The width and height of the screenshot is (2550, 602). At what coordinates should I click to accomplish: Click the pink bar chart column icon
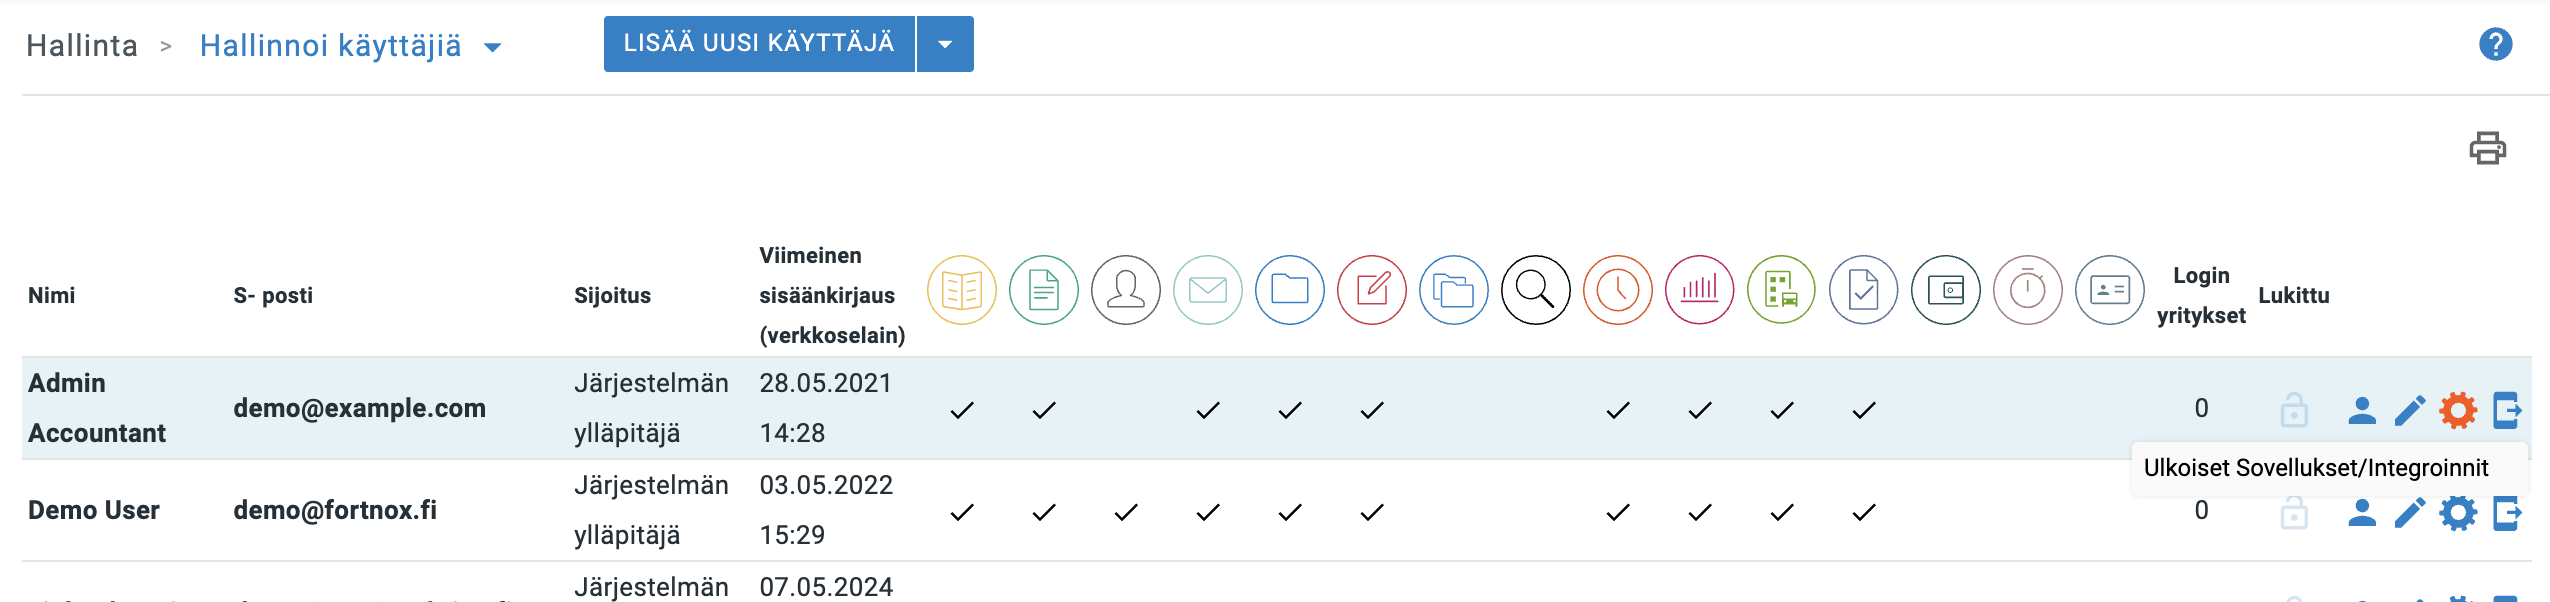pos(1699,290)
